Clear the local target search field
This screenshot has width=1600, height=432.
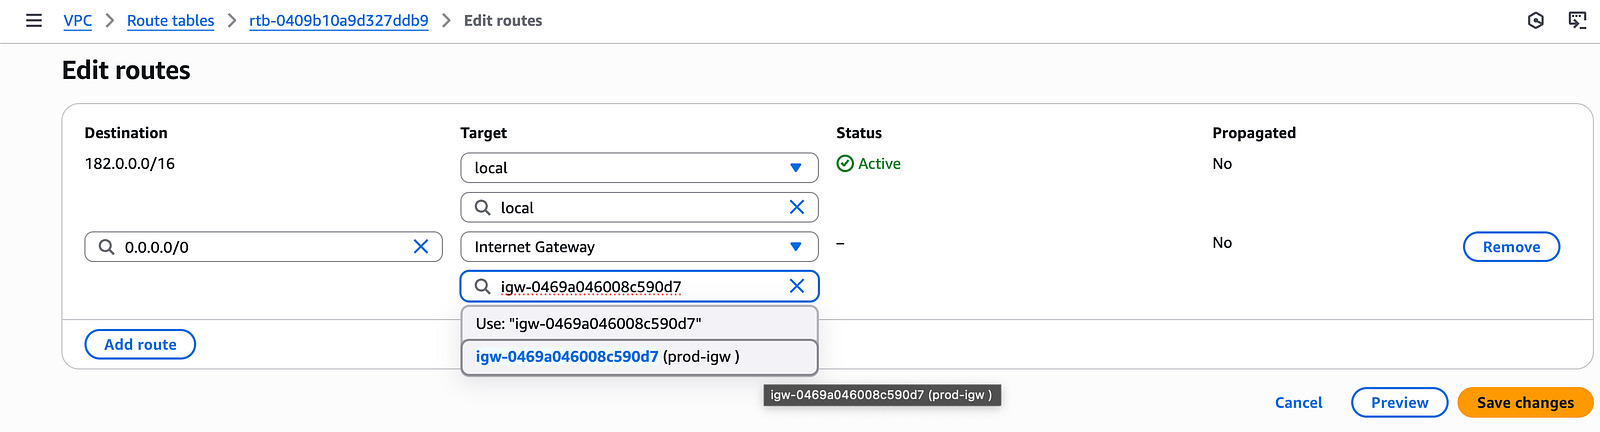(x=797, y=207)
